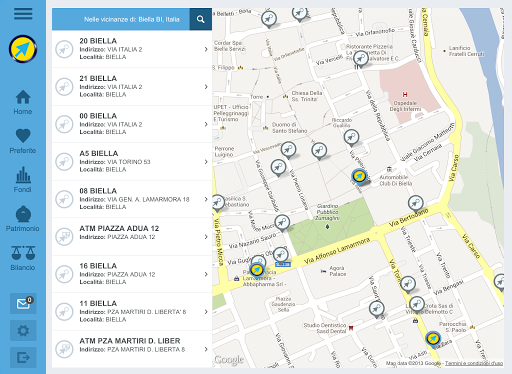Open Bilancio scales section

23,258
